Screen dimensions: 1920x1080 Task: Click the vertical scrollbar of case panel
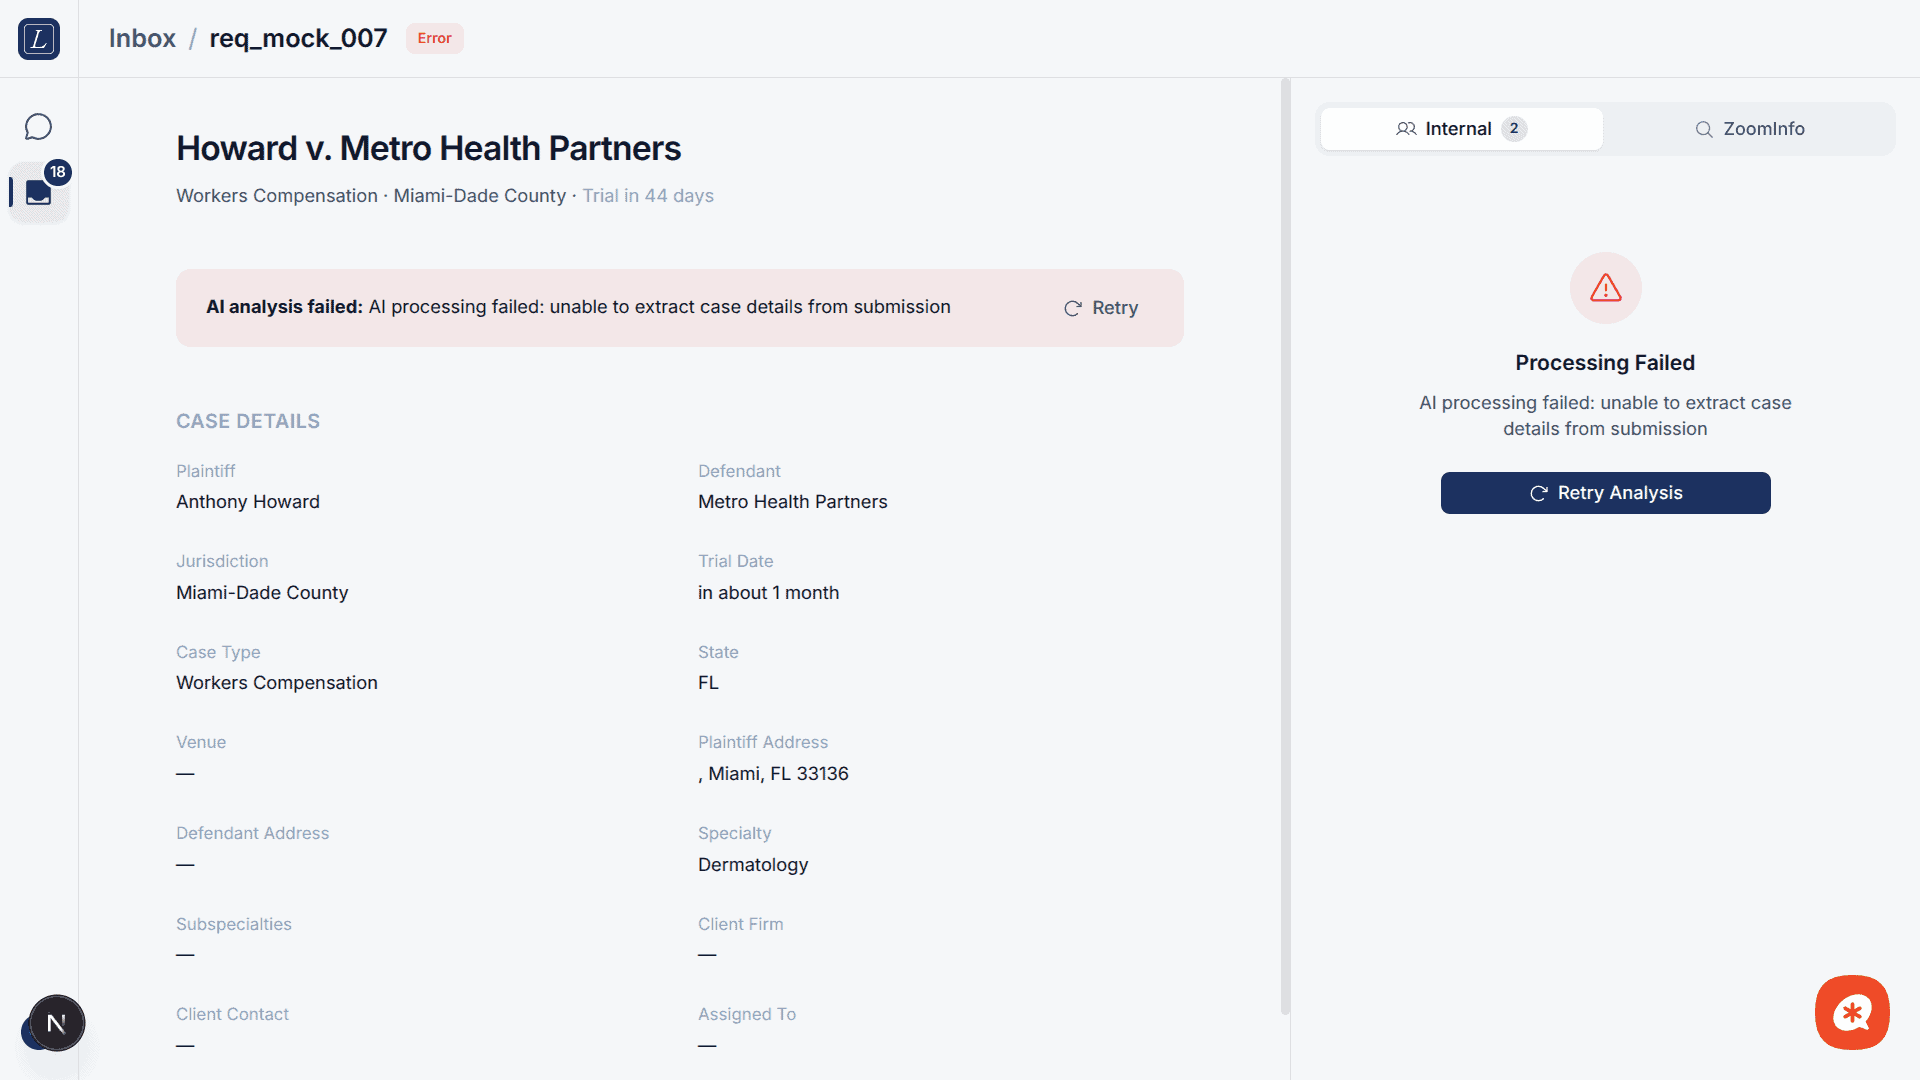coord(1285,545)
